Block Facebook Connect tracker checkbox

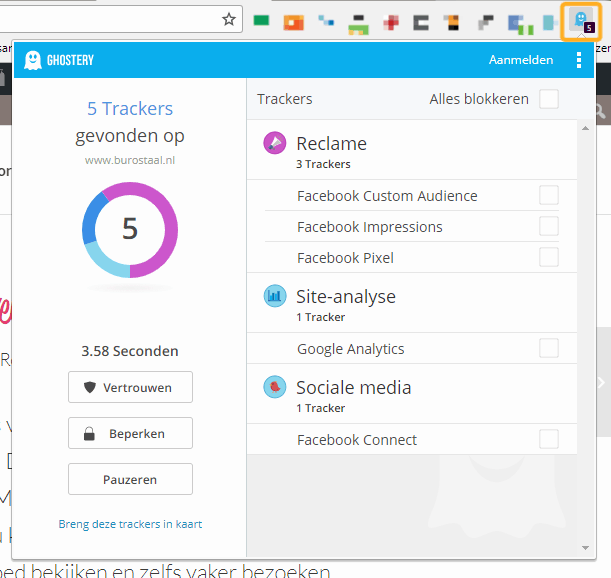coord(549,439)
